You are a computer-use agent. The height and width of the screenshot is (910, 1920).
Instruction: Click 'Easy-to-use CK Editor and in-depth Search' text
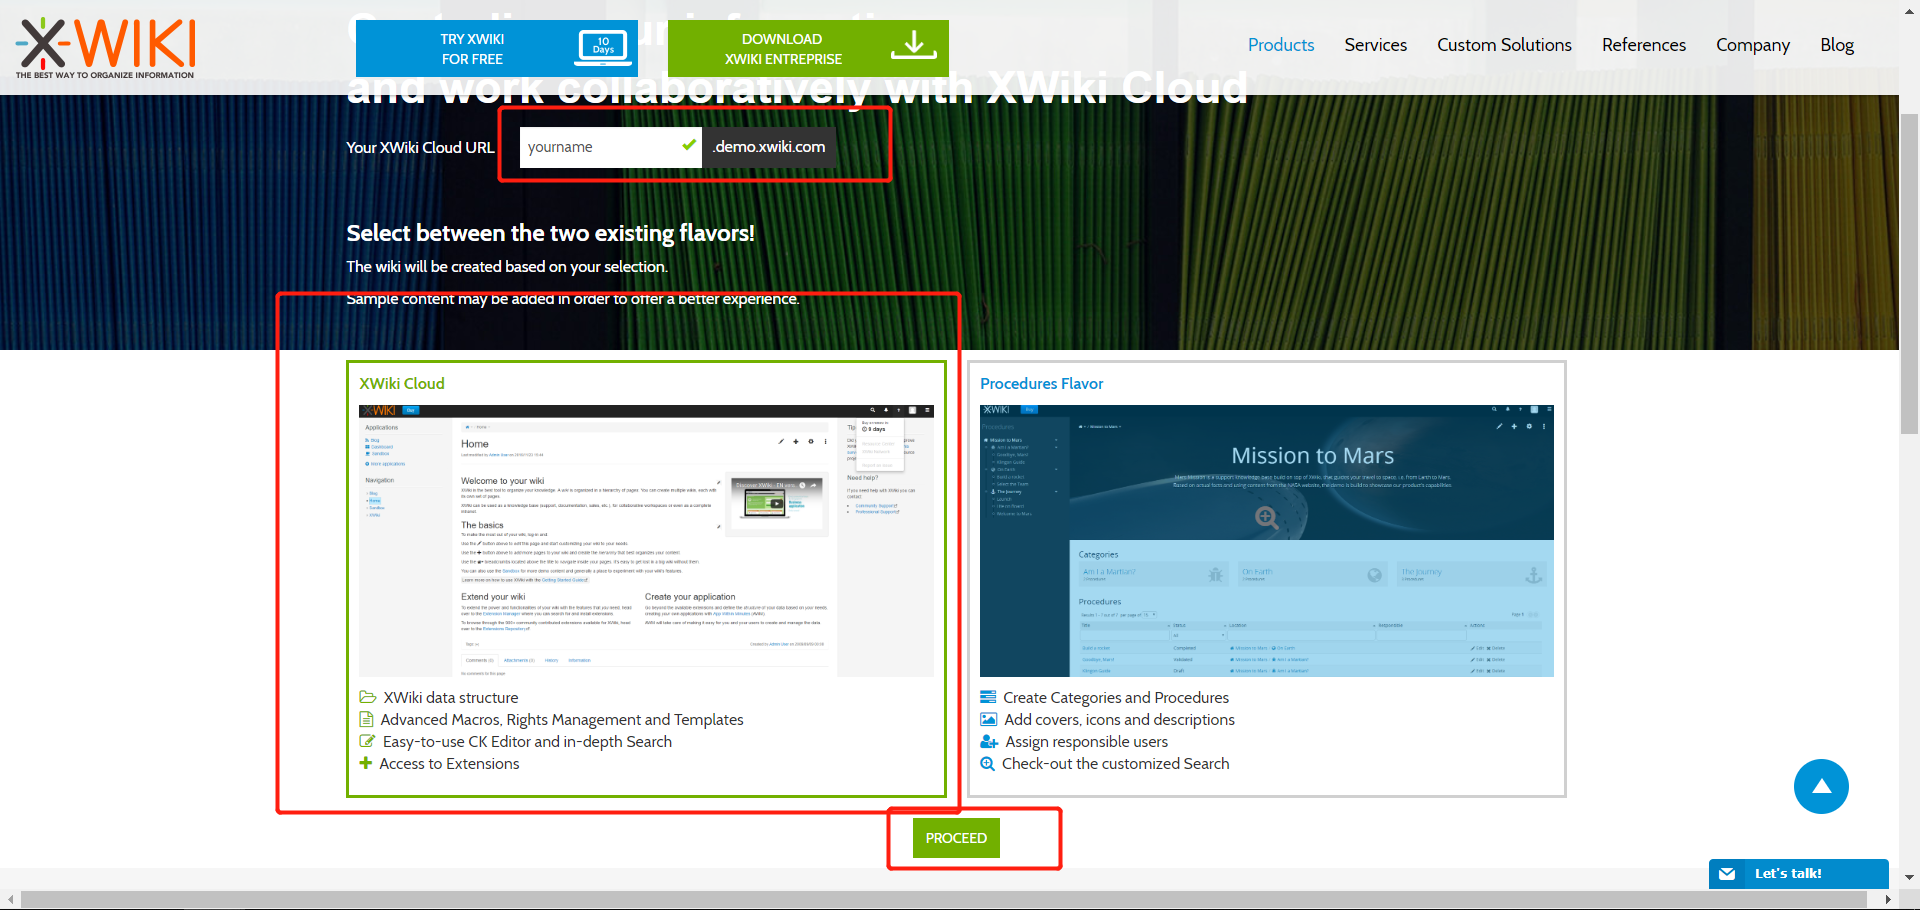click(527, 742)
